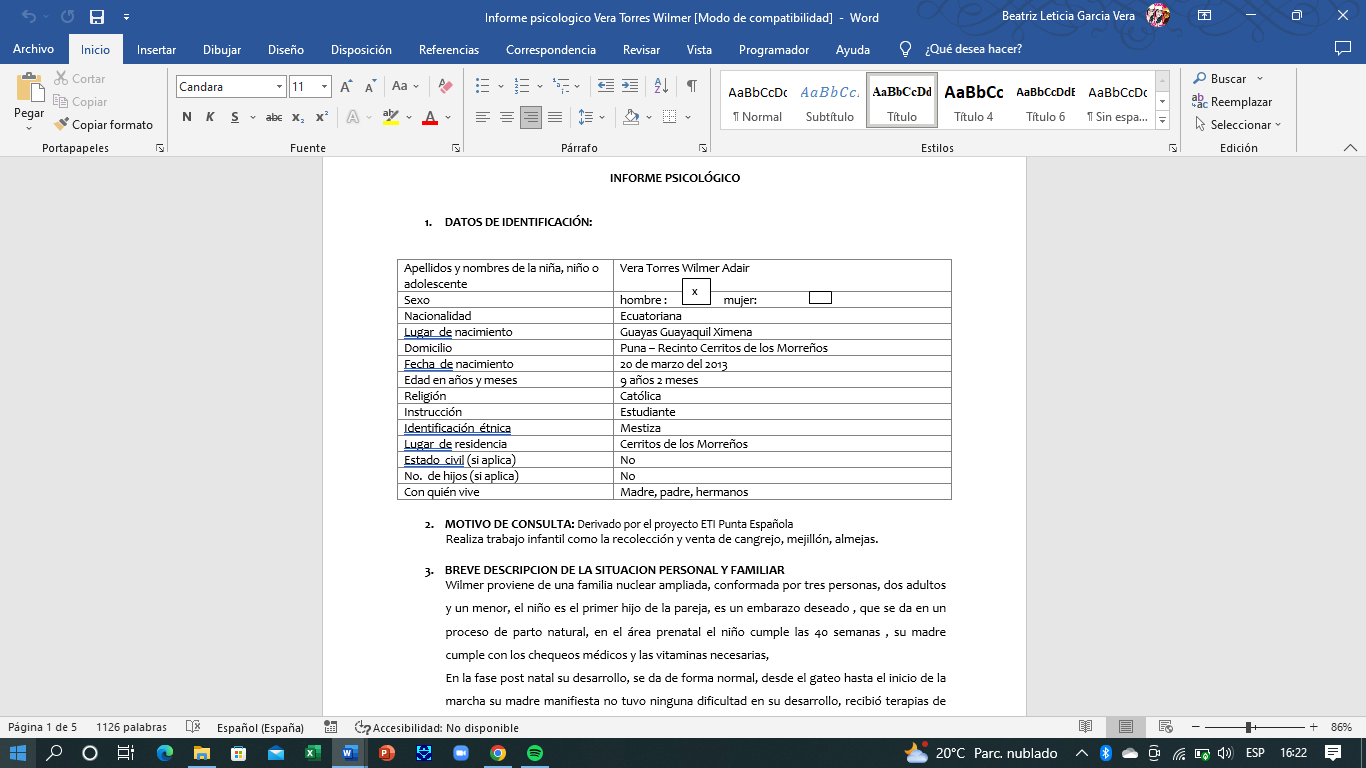Check the empty mujer checkbox

[x=820, y=298]
